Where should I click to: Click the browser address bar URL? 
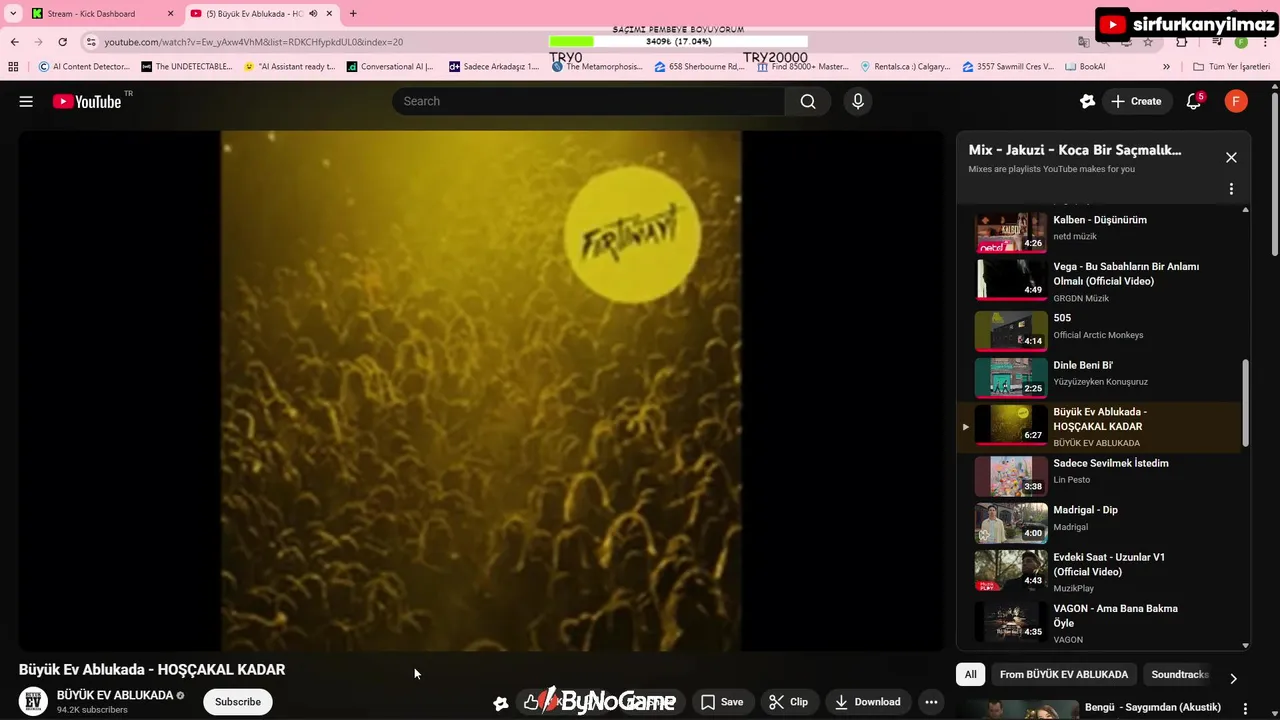click(254, 42)
